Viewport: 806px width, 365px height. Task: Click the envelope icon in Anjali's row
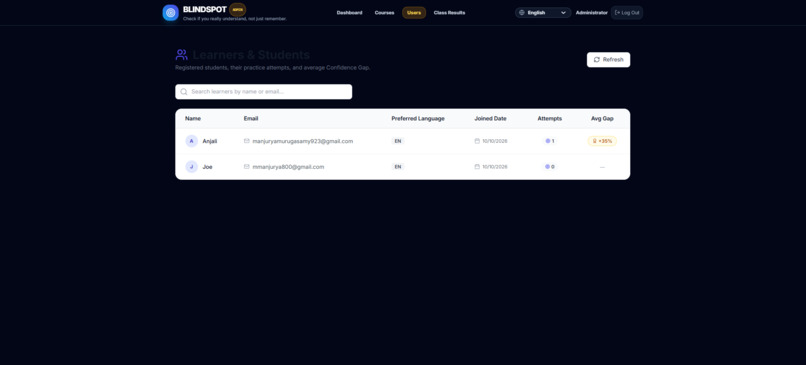(x=247, y=141)
